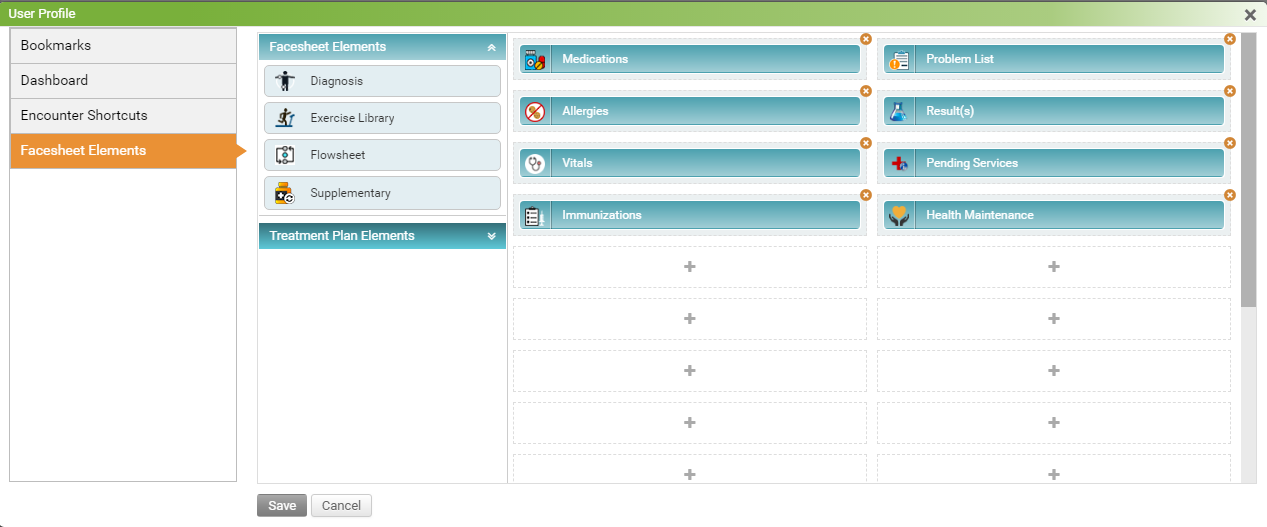This screenshot has height=527, width=1267.
Task: Cancel the profile edits
Action: 341,506
